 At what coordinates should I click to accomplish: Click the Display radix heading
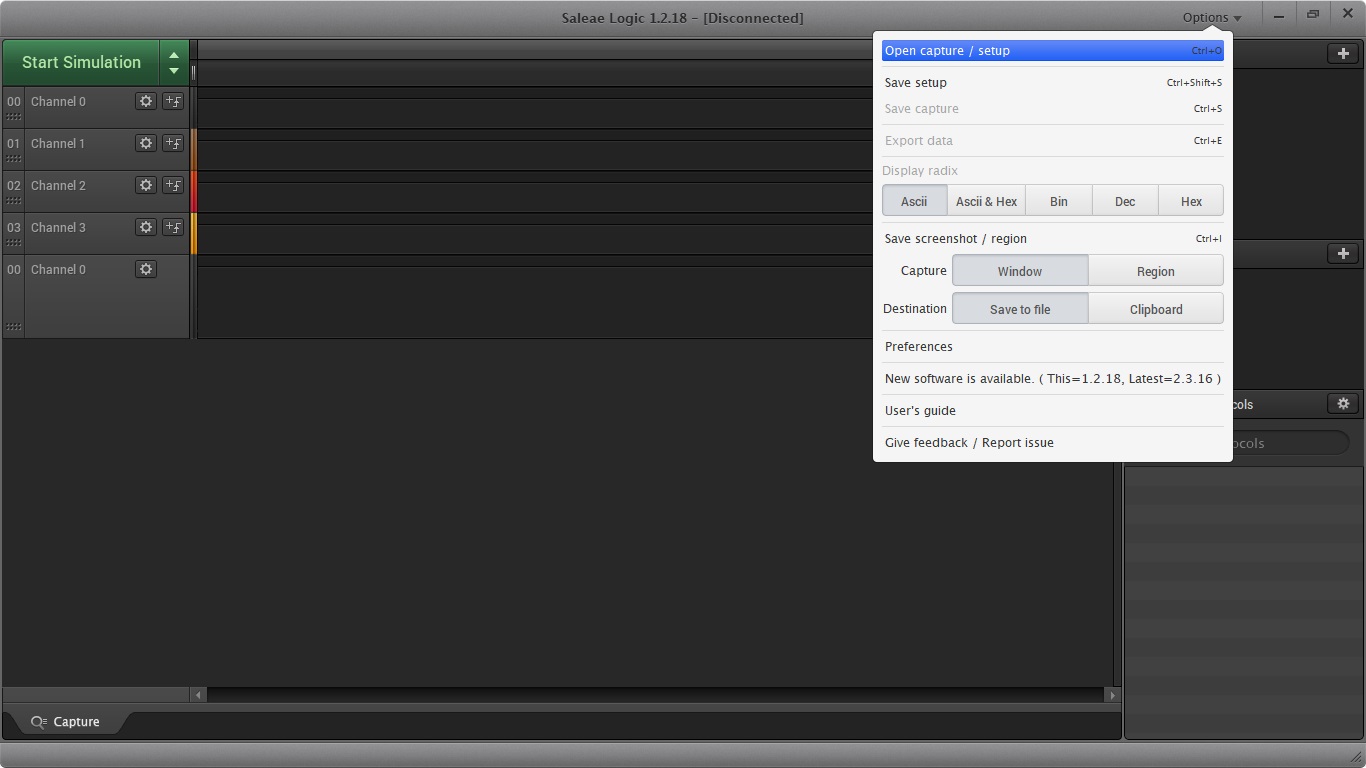point(920,170)
